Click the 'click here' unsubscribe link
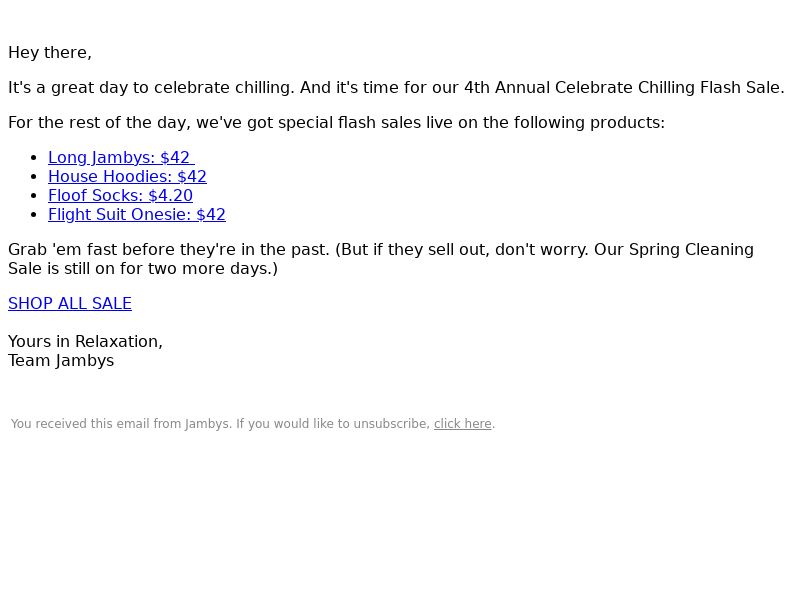Screen dimensions: 800x600 click(463, 424)
